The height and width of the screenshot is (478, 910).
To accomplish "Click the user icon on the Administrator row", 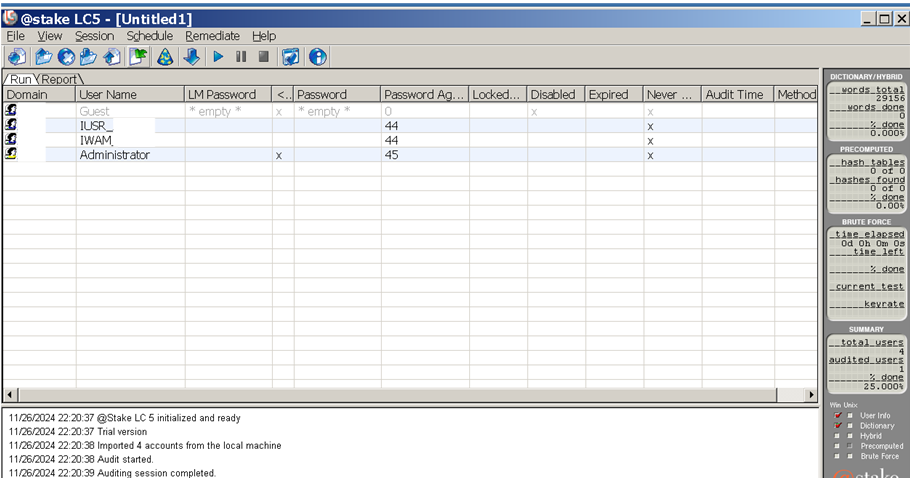I will (11, 154).
